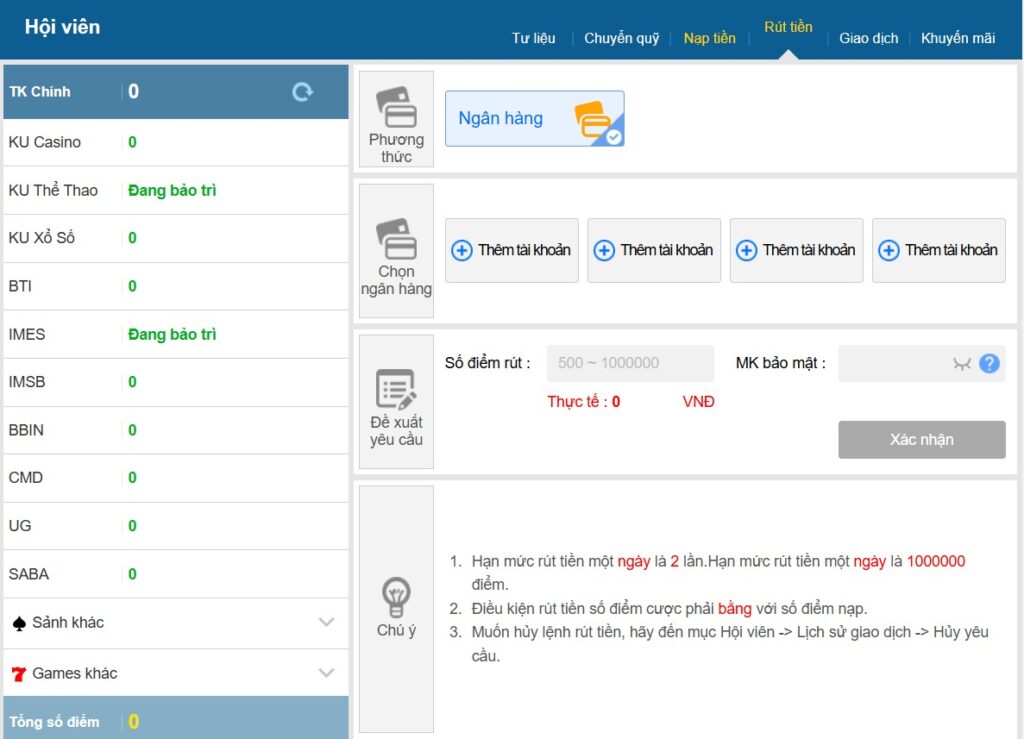
Task: Expand the Sảnh khác section
Action: coord(326,622)
